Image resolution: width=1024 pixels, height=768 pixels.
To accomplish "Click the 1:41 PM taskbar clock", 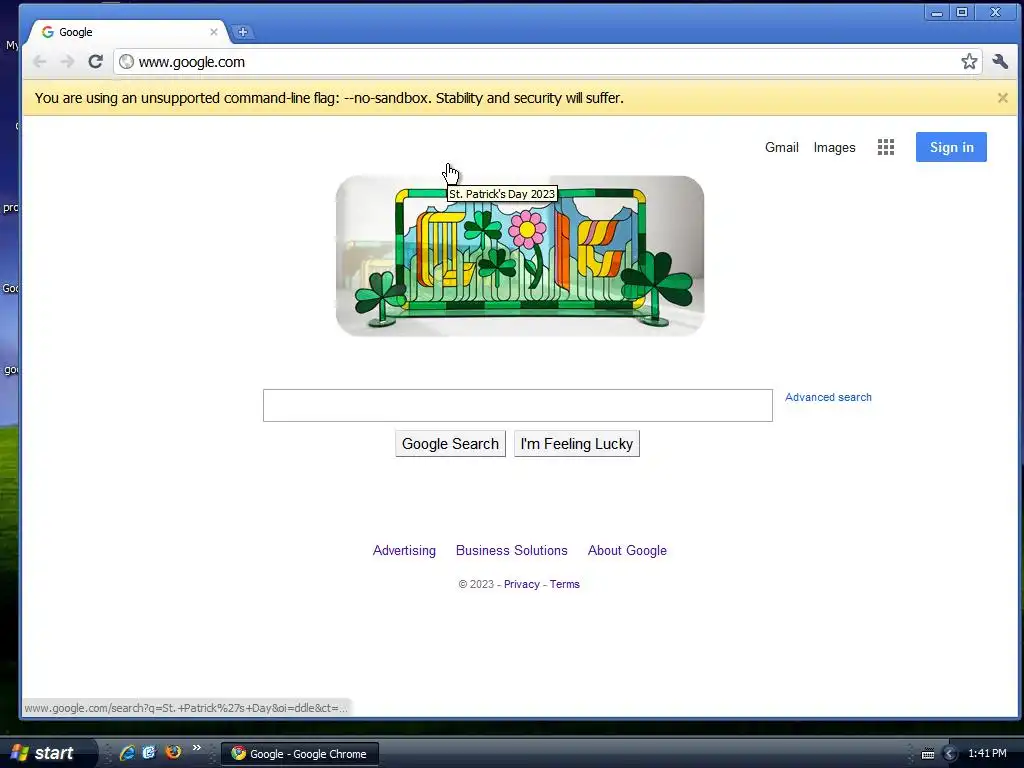I will [x=987, y=754].
